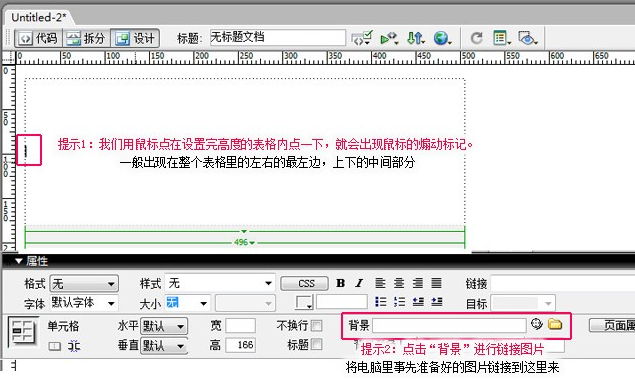
Task: Click the refresh design view icon
Action: [477, 38]
